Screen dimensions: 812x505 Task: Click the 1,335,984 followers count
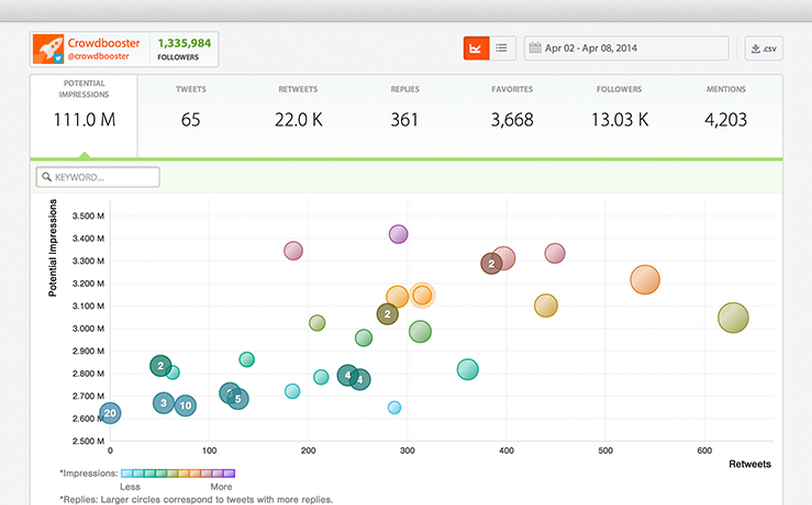[185, 43]
